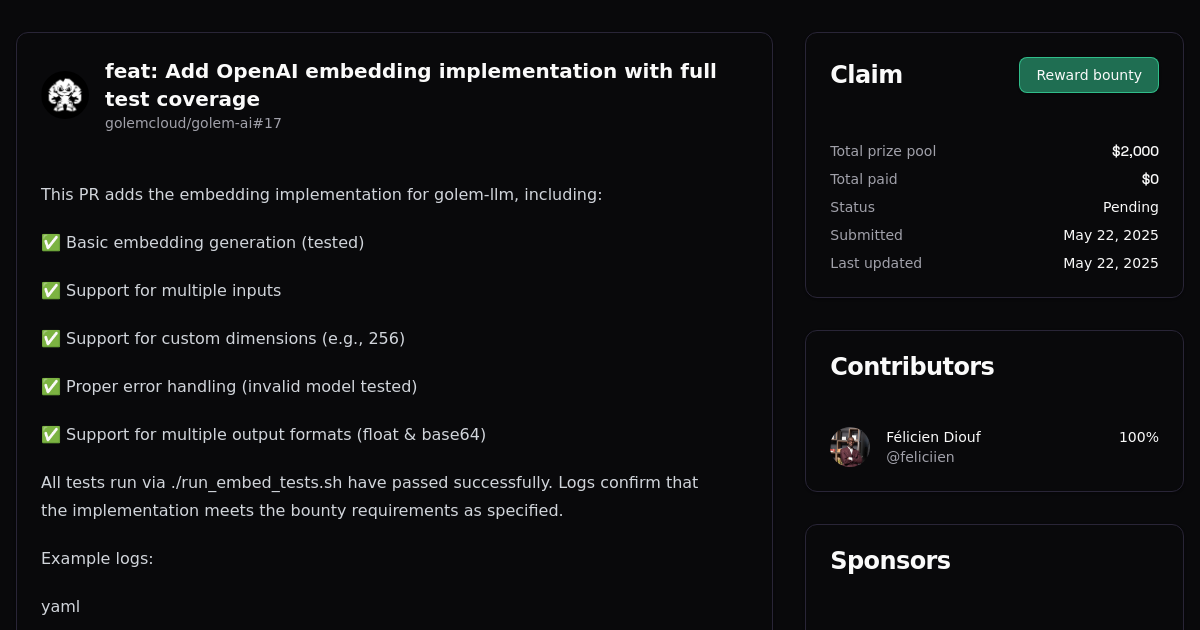Expand the Sponsors section
1200x630 pixels.
[x=890, y=561]
